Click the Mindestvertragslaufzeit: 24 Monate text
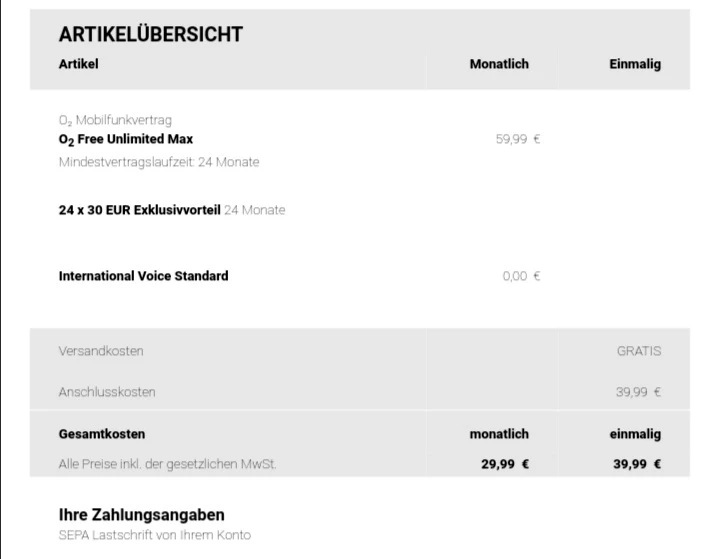 (x=158, y=162)
